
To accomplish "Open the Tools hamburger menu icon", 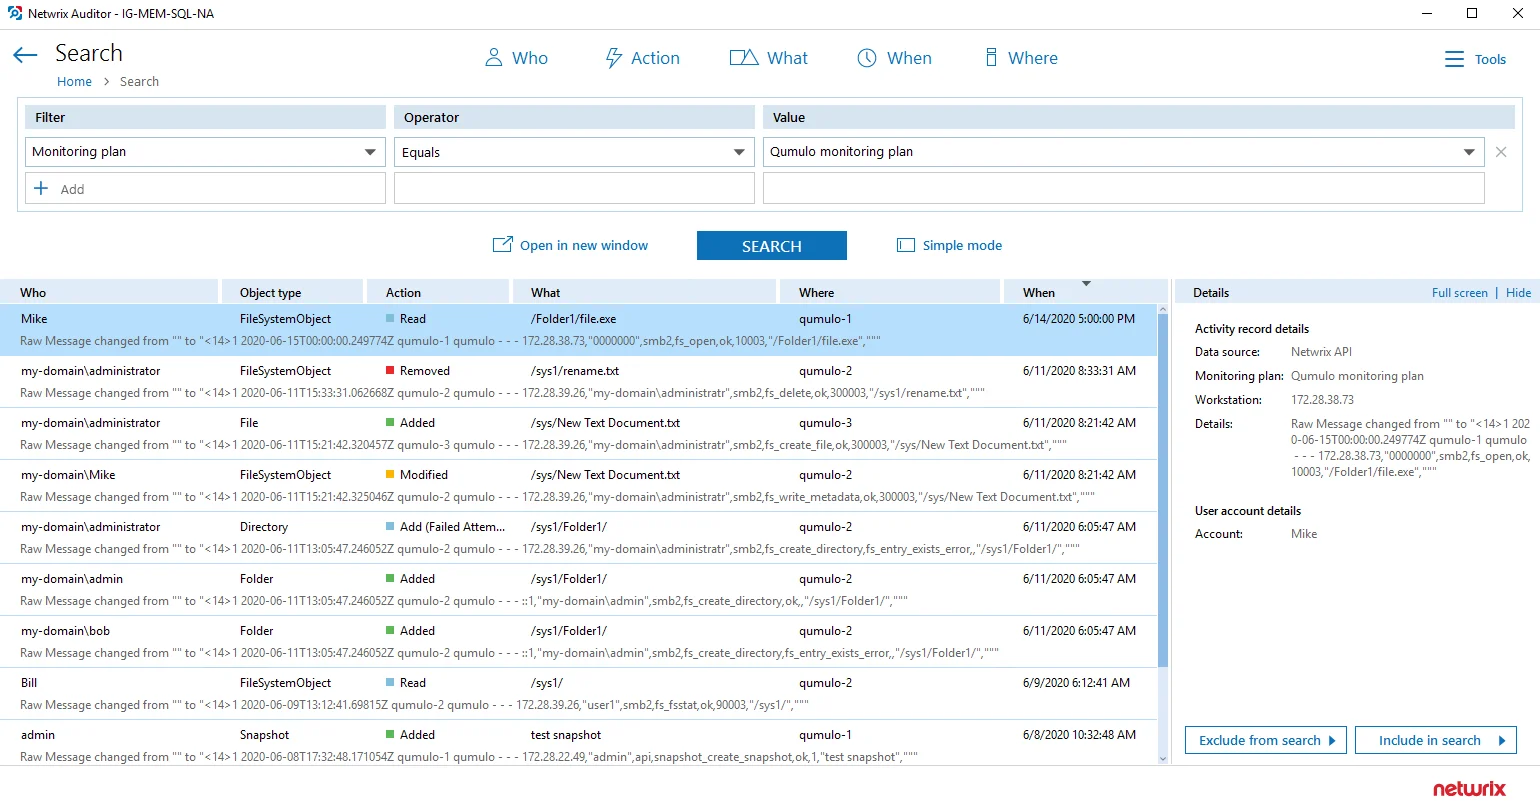I will coord(1454,60).
